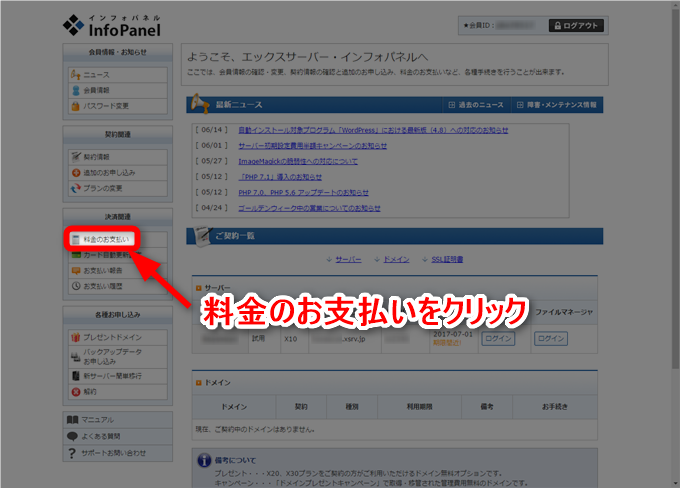680x488 pixels.
Task: Click the 会員情報 person icon
Action: pos(76,90)
